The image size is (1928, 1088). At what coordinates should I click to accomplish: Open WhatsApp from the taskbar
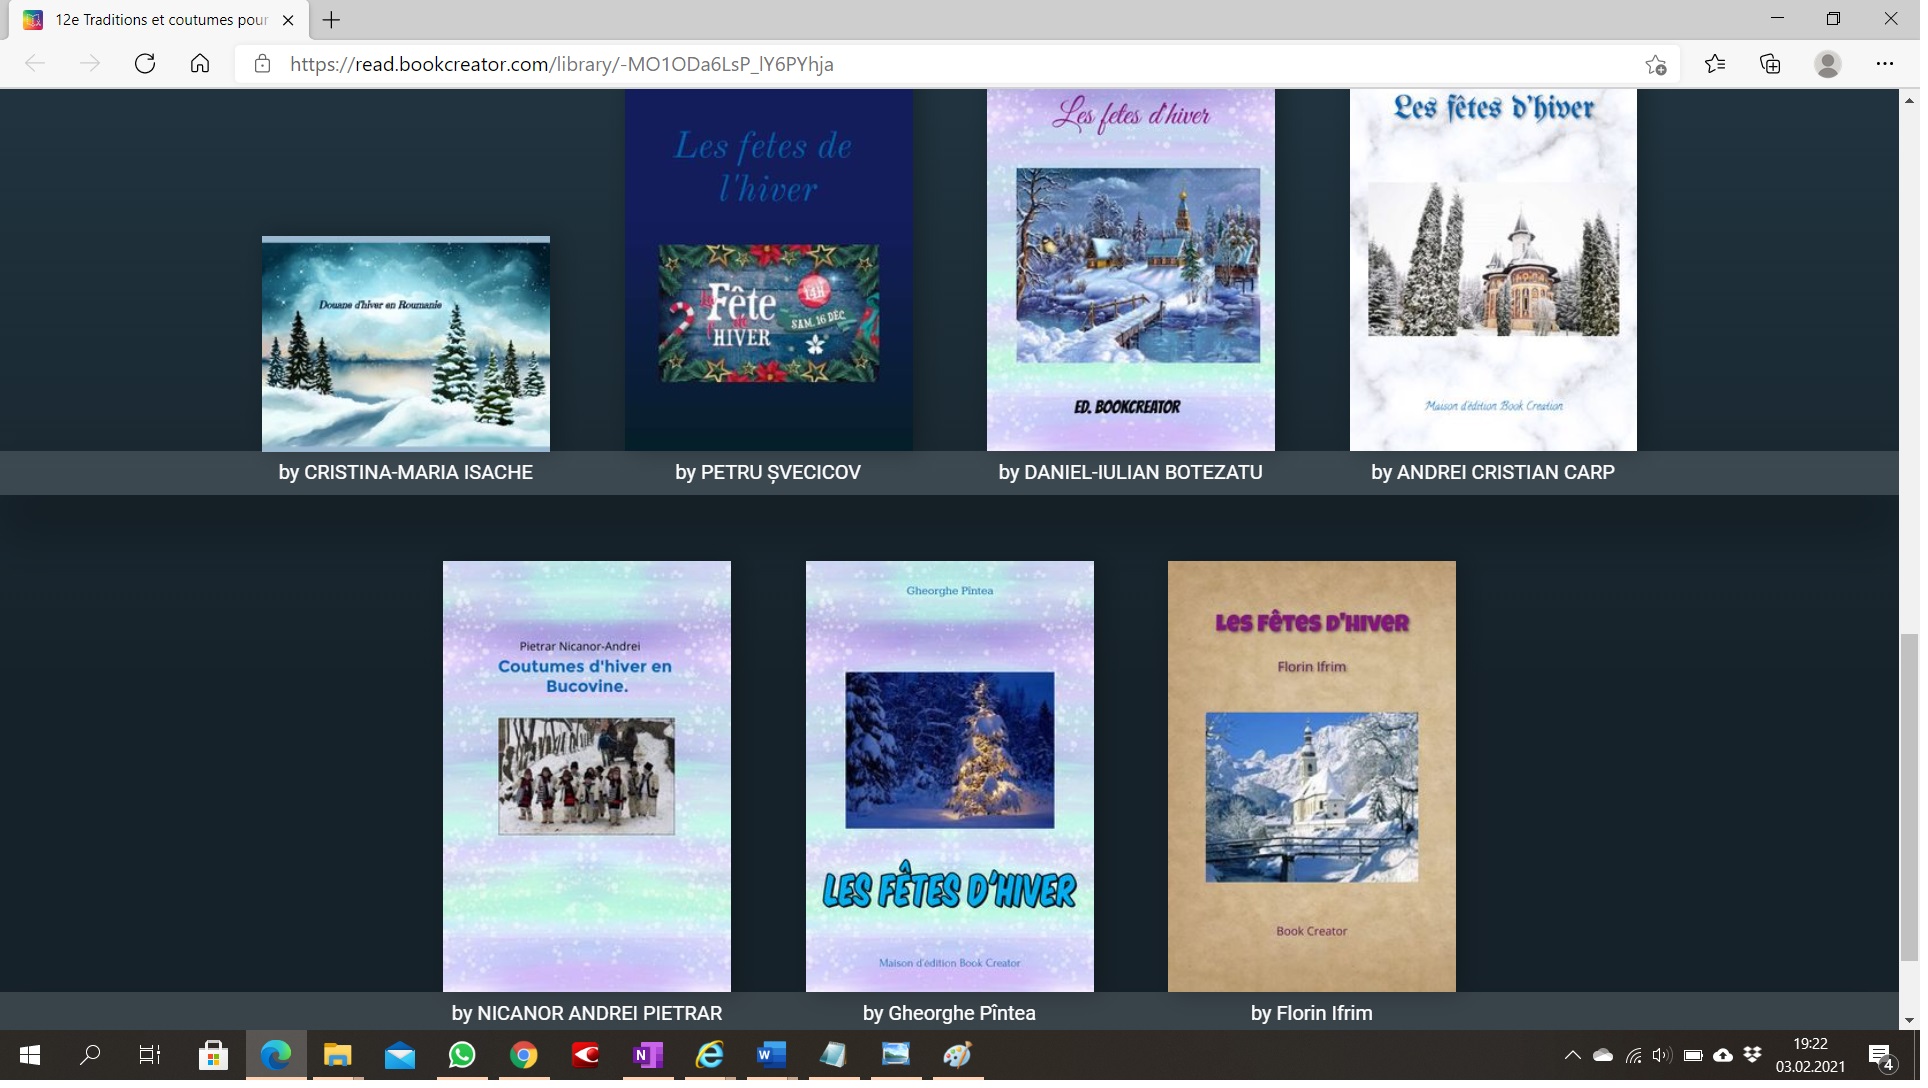[x=462, y=1055]
